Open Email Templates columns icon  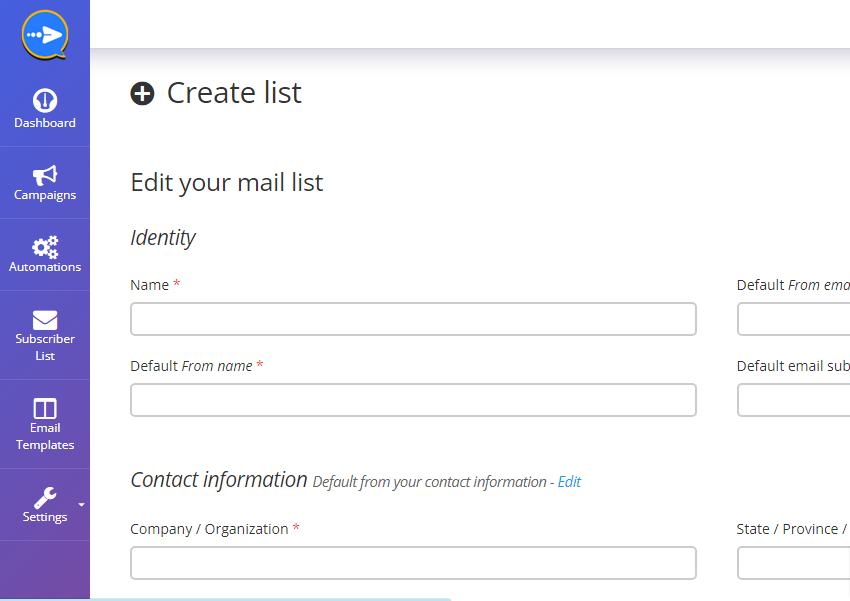(x=45, y=408)
